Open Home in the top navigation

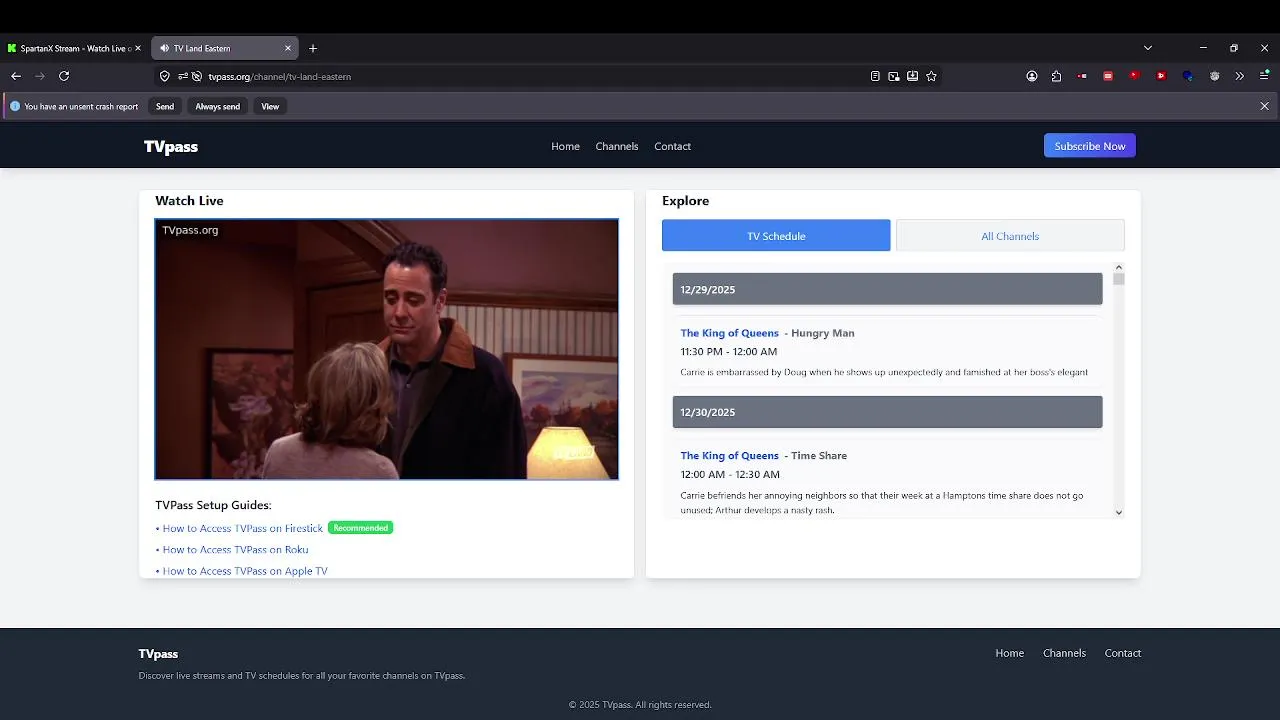[x=565, y=146]
